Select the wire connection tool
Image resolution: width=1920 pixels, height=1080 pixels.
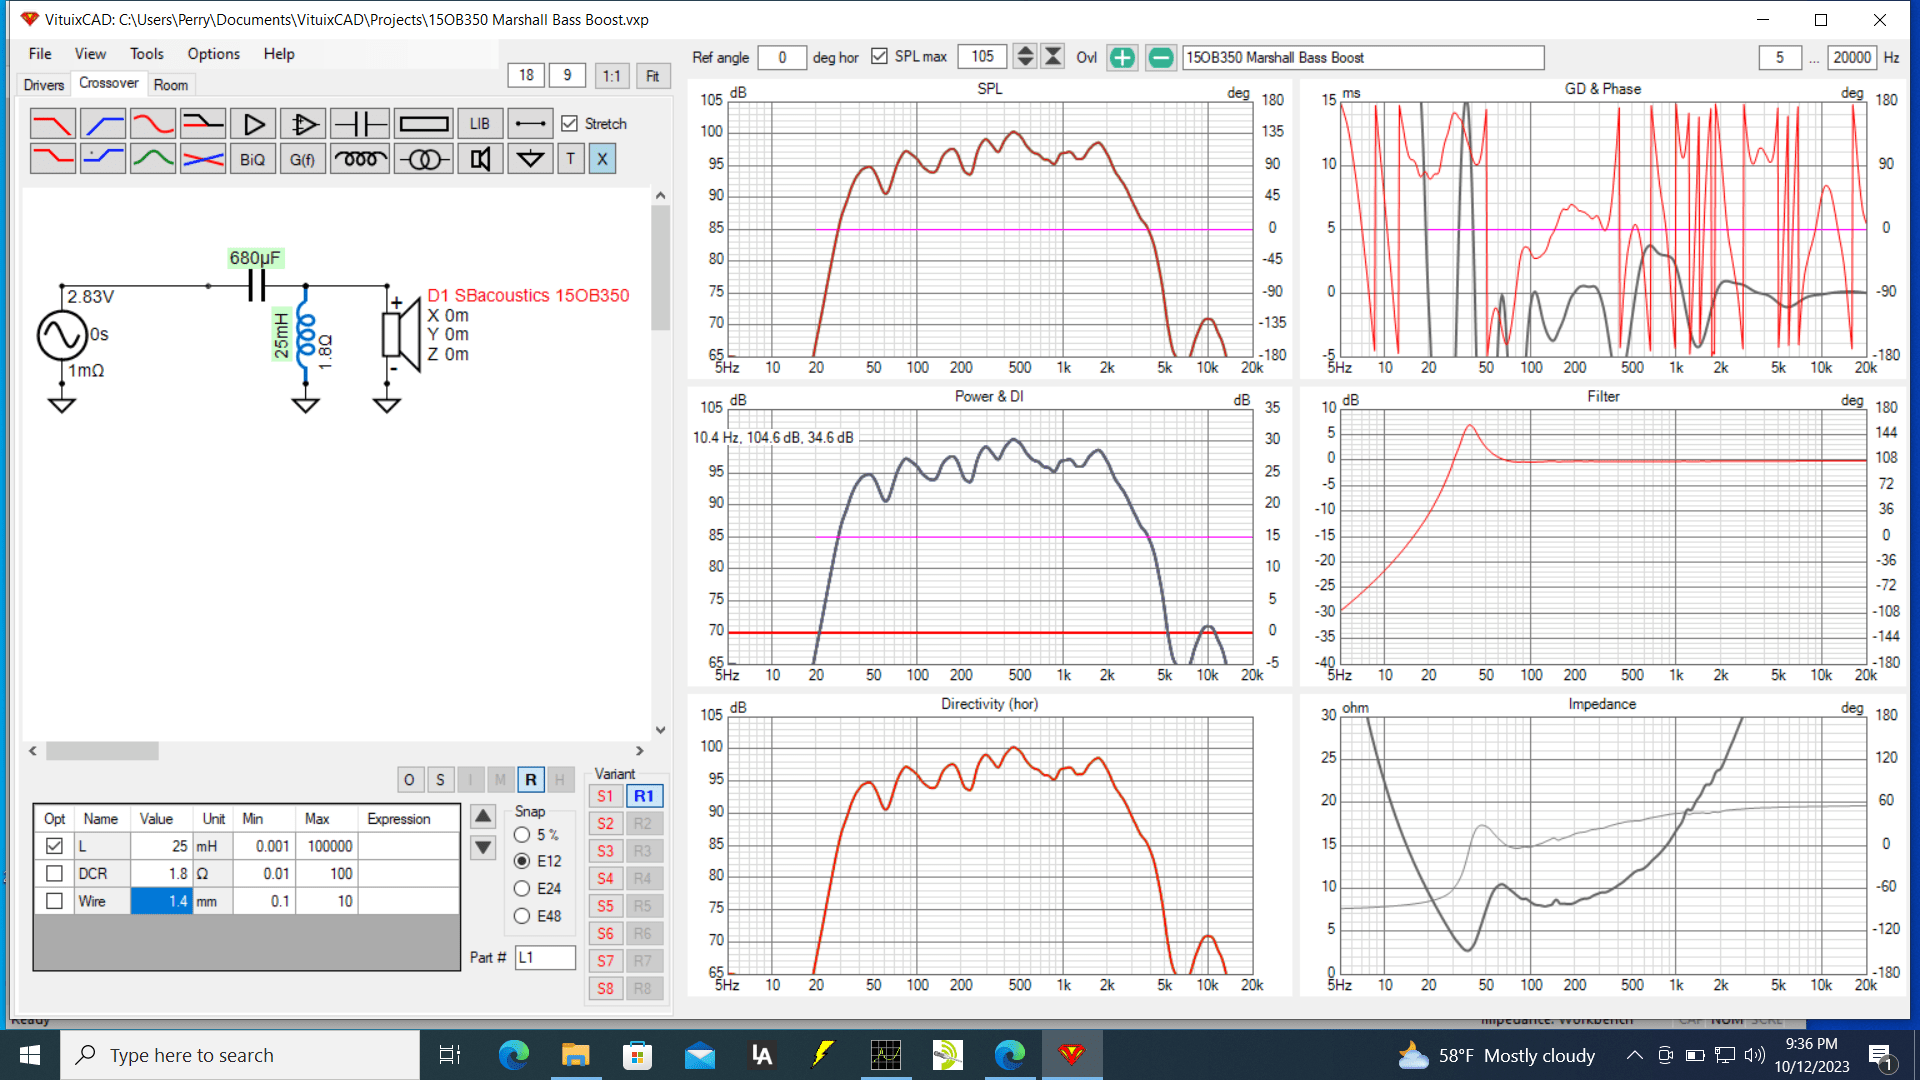tap(530, 124)
